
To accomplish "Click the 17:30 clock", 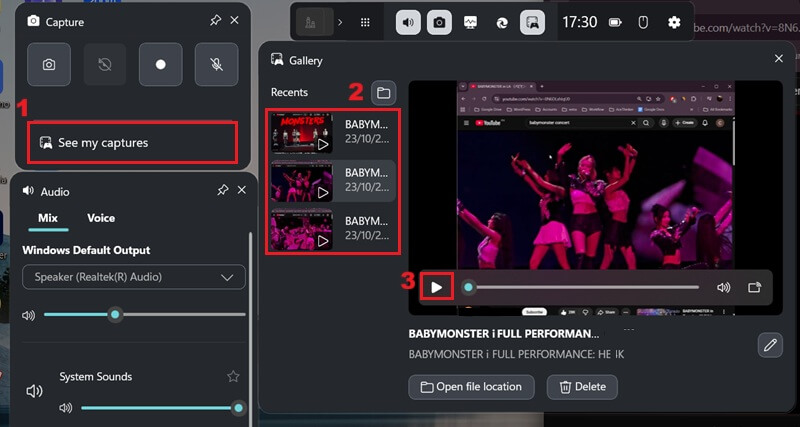I will 580,22.
